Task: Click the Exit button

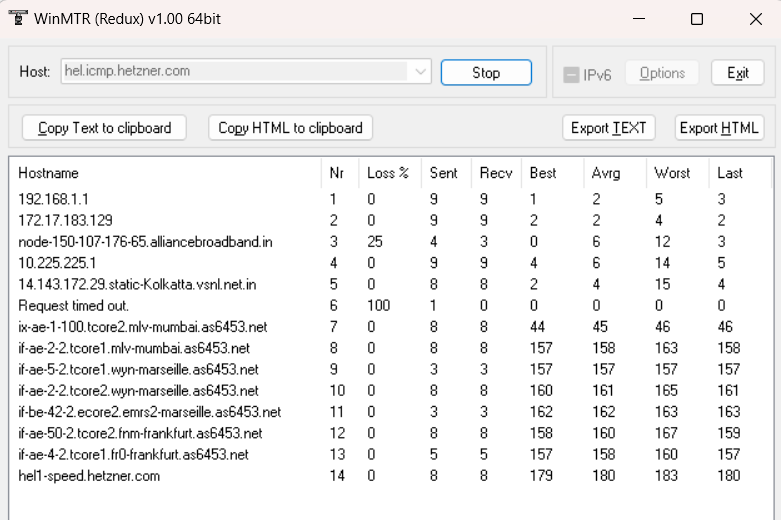Action: coord(738,73)
